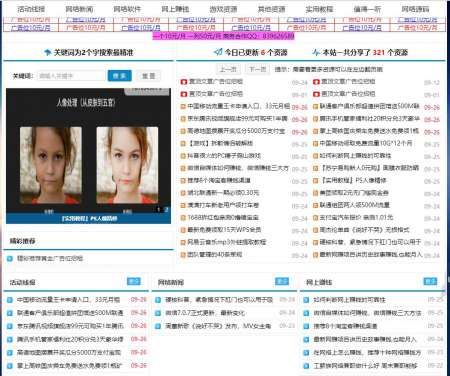Click the icon left of 关键词为2个字 heading
The height and width of the screenshot is (376, 450).
click(x=48, y=52)
